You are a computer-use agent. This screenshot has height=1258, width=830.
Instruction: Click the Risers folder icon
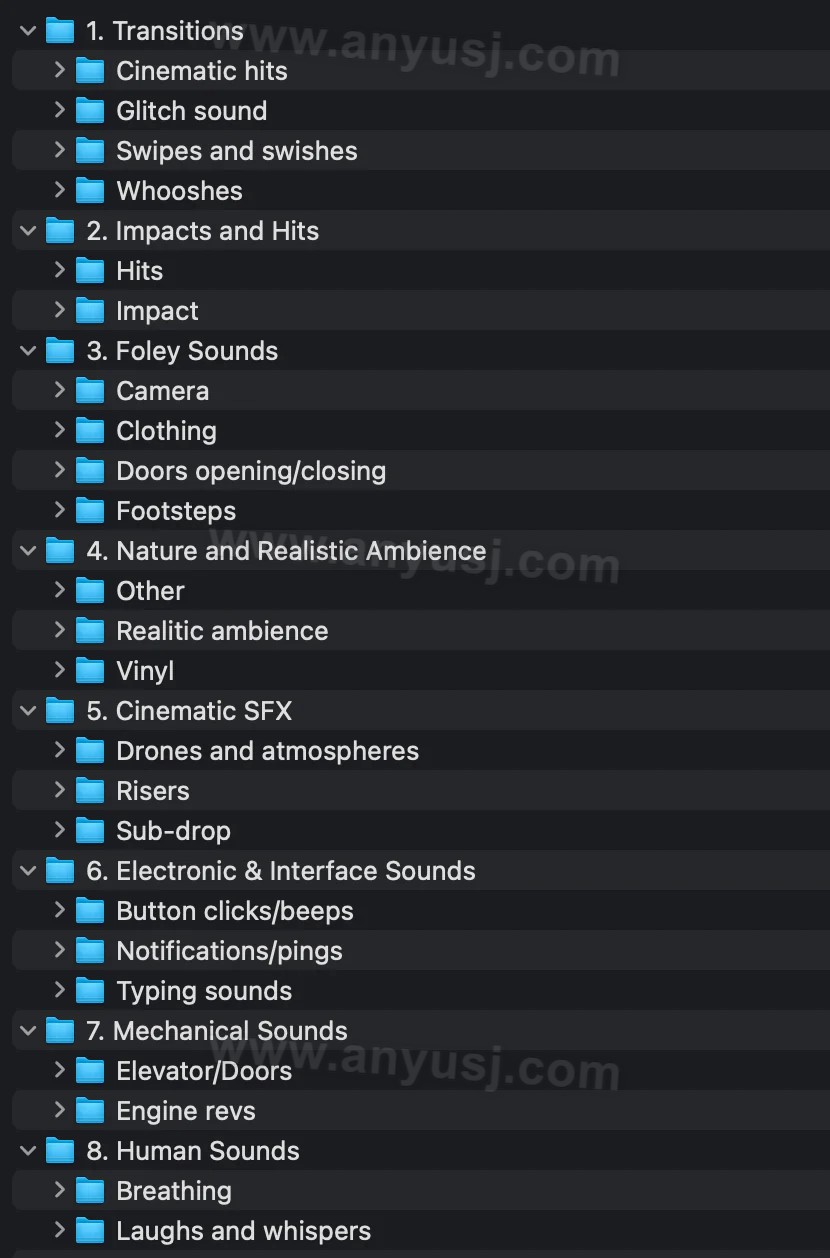point(90,791)
